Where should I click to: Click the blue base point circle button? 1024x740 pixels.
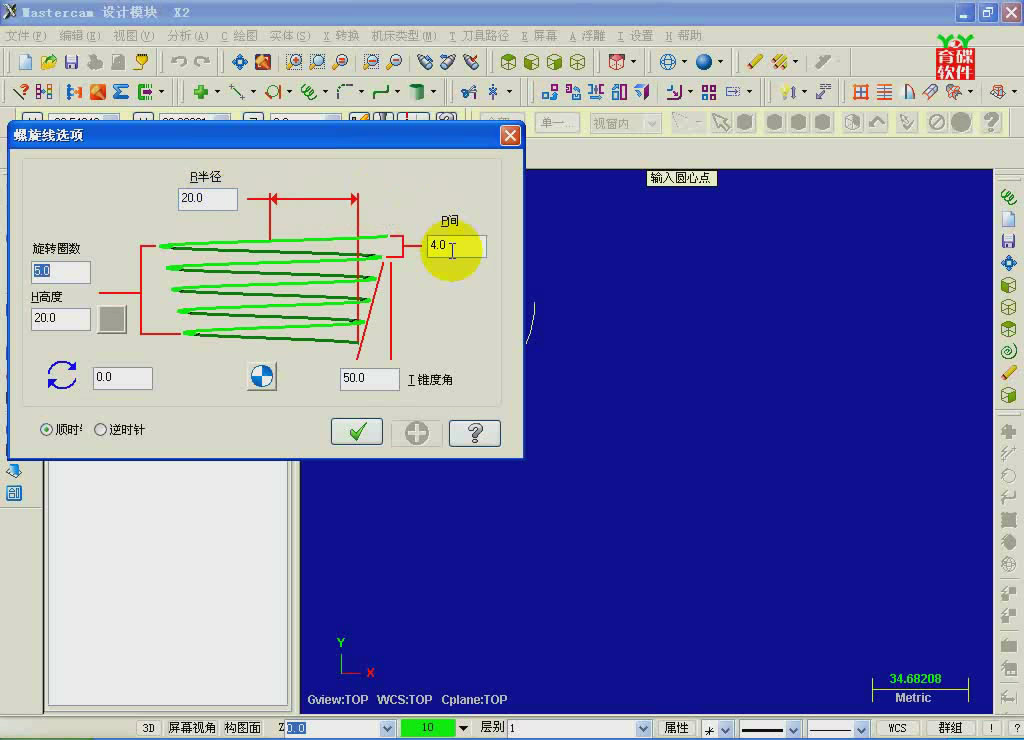[x=262, y=377]
